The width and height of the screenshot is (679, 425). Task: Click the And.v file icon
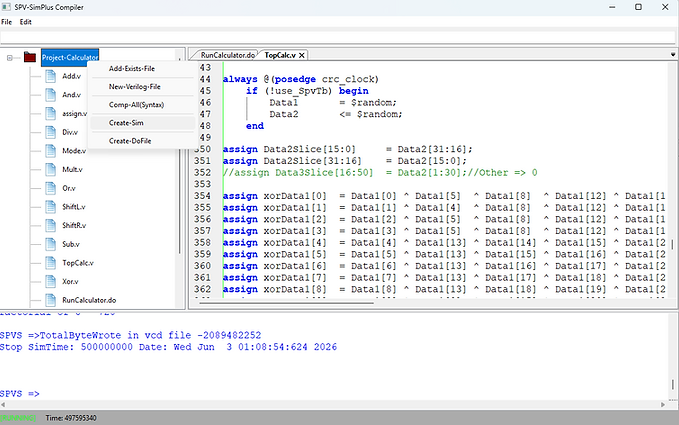tap(51, 95)
